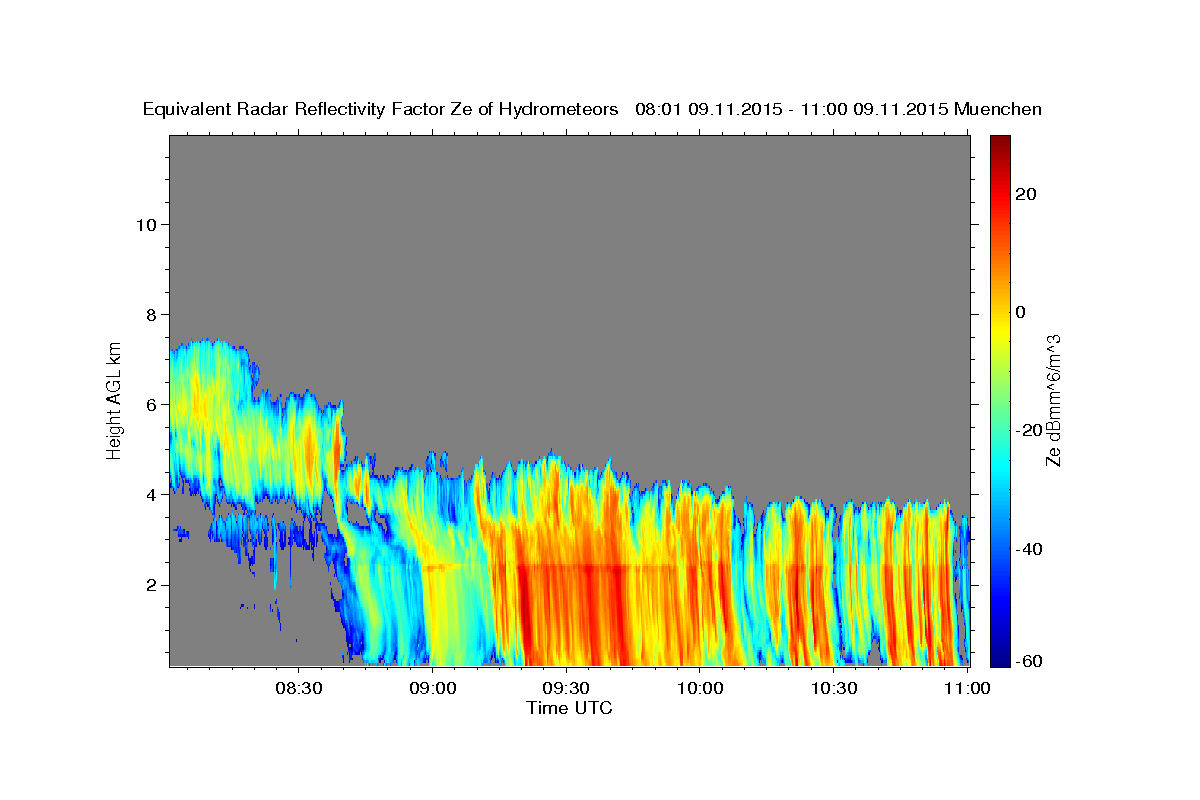The image size is (1200, 800).
Task: Click the colorbar tick label '-40'
Action: click(1029, 548)
